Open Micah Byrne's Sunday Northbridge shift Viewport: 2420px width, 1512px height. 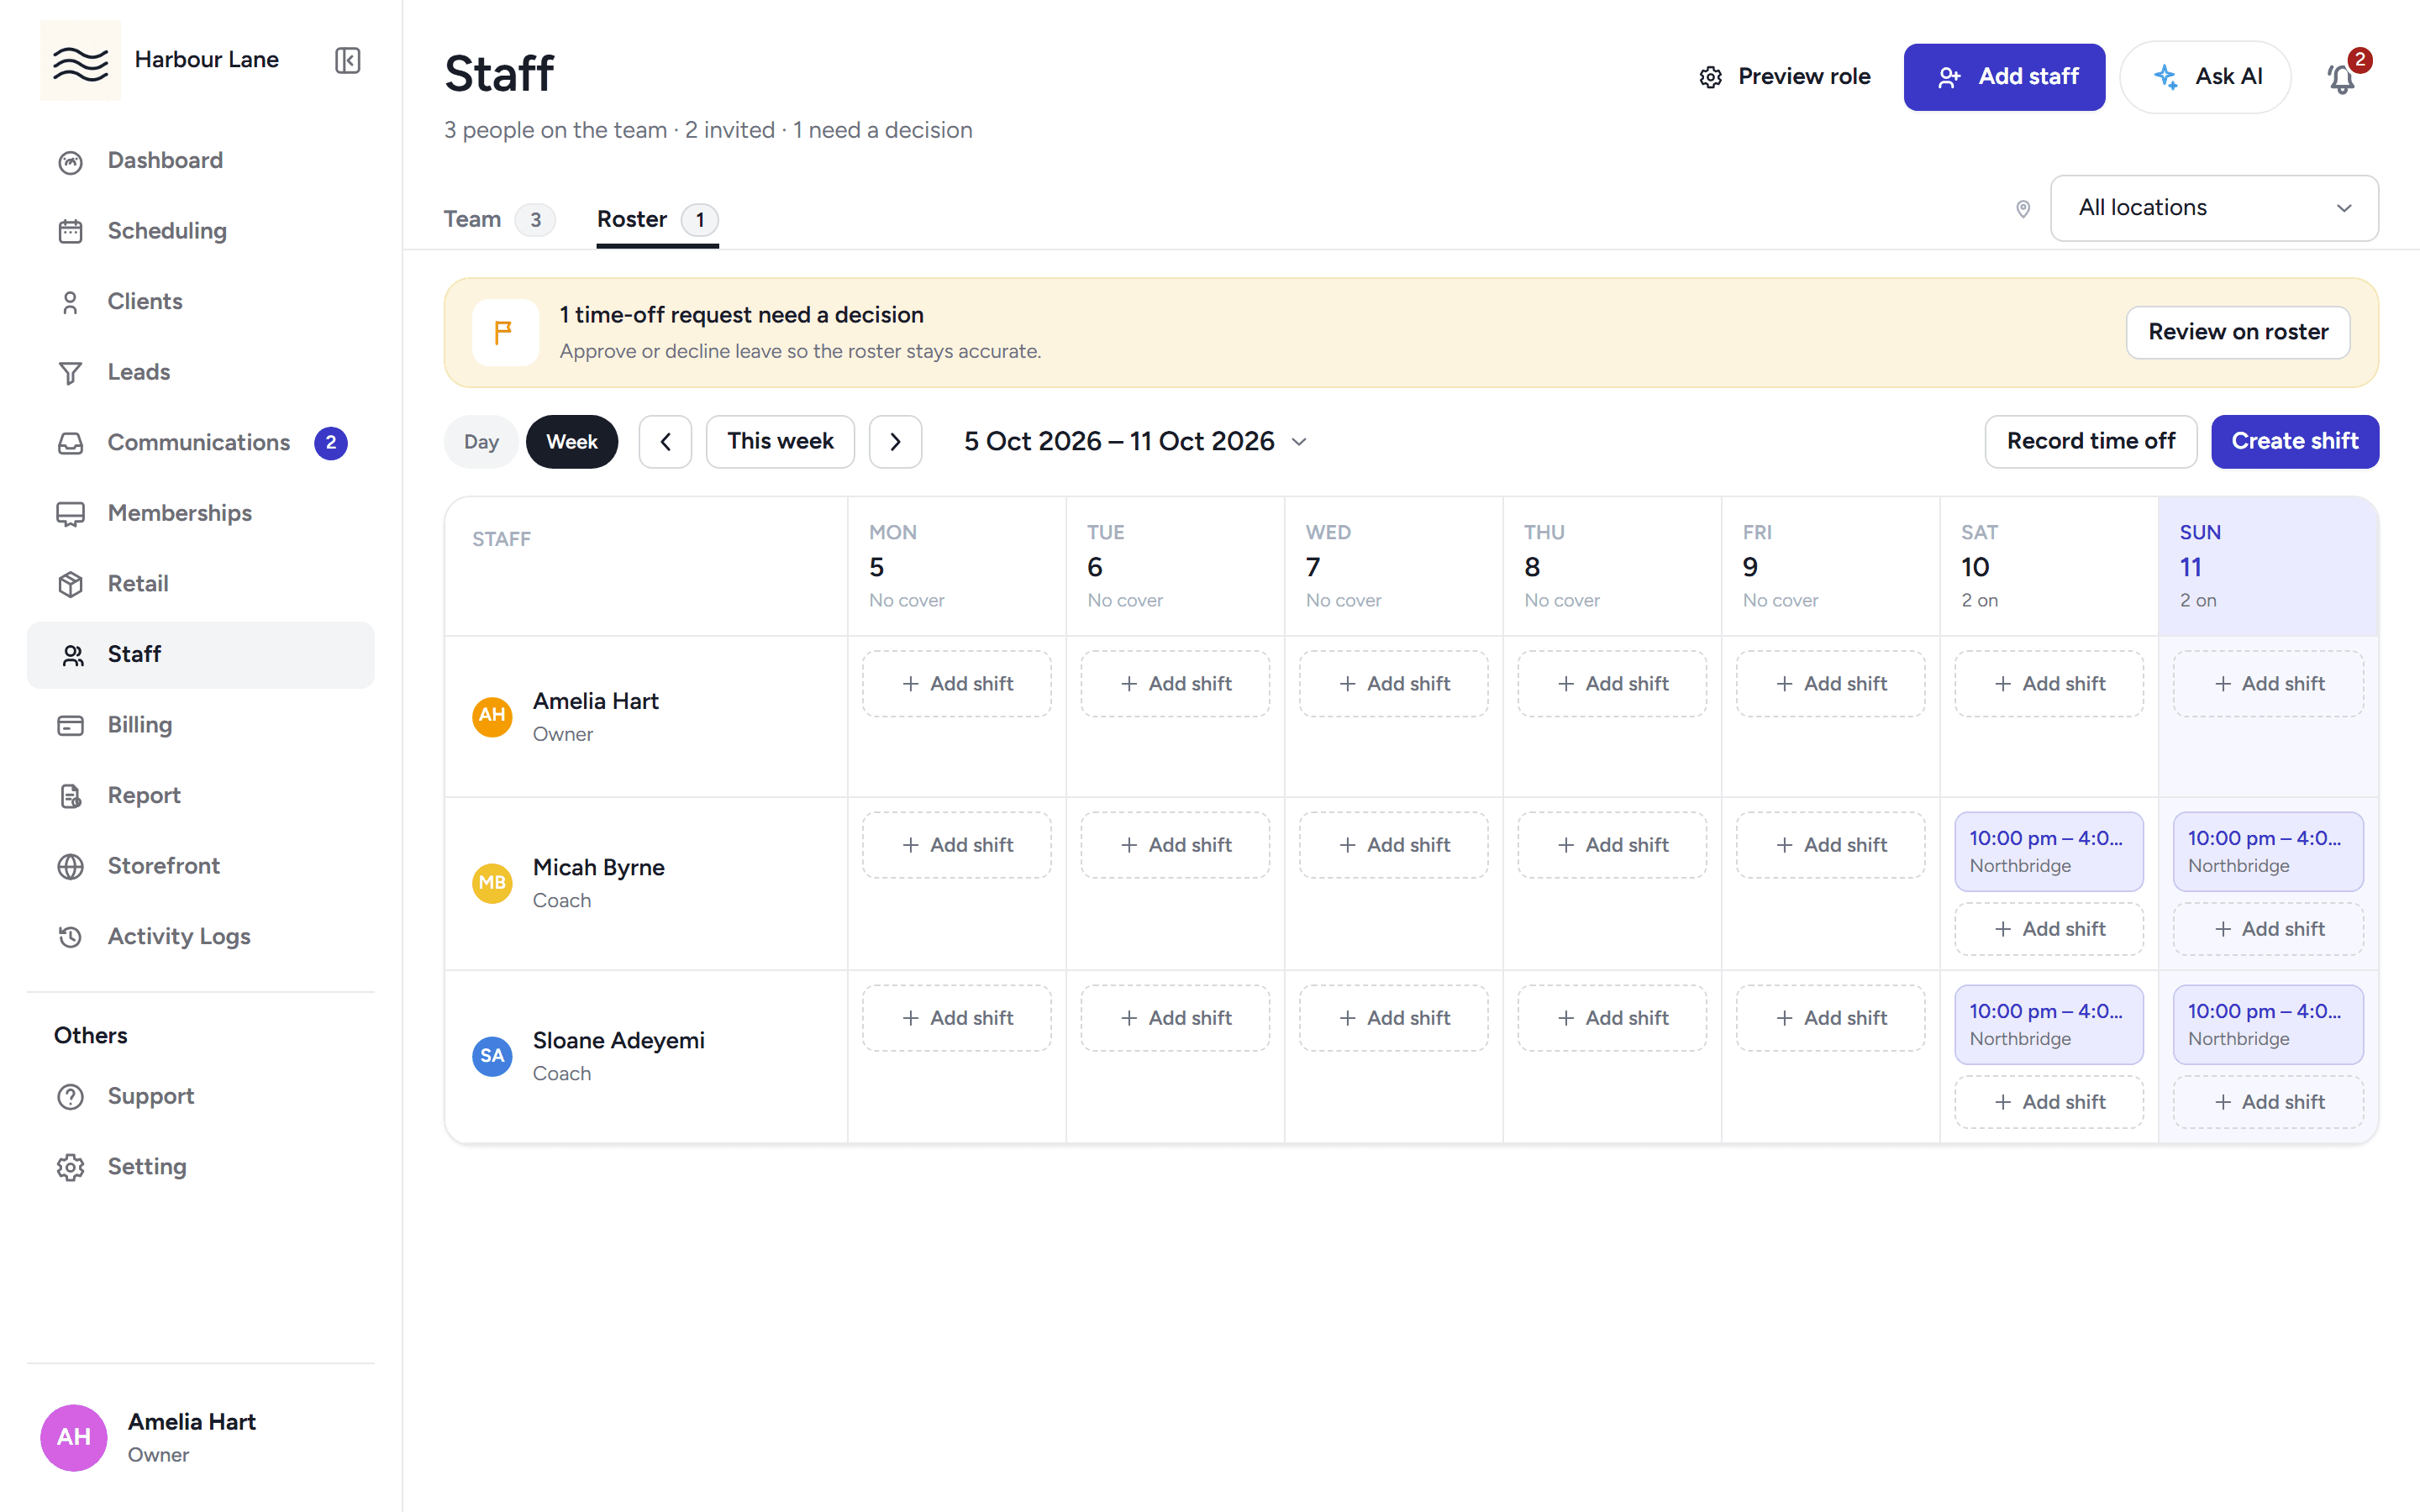2268,852
